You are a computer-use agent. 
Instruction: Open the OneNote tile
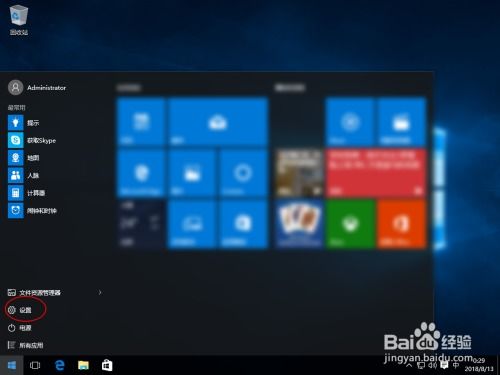[243, 224]
